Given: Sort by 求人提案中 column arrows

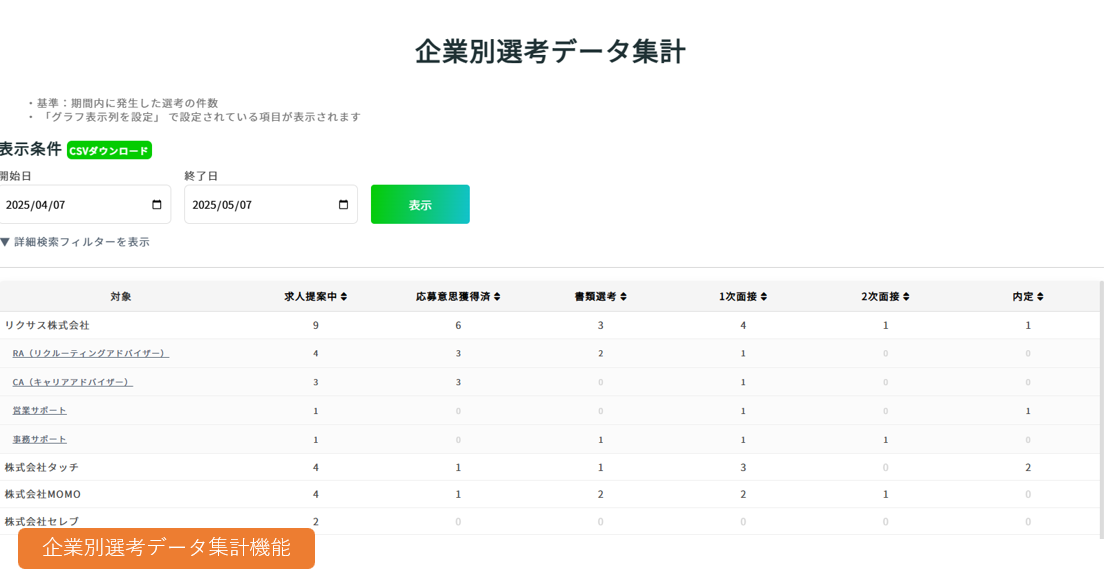Looking at the screenshot, I should point(344,297).
